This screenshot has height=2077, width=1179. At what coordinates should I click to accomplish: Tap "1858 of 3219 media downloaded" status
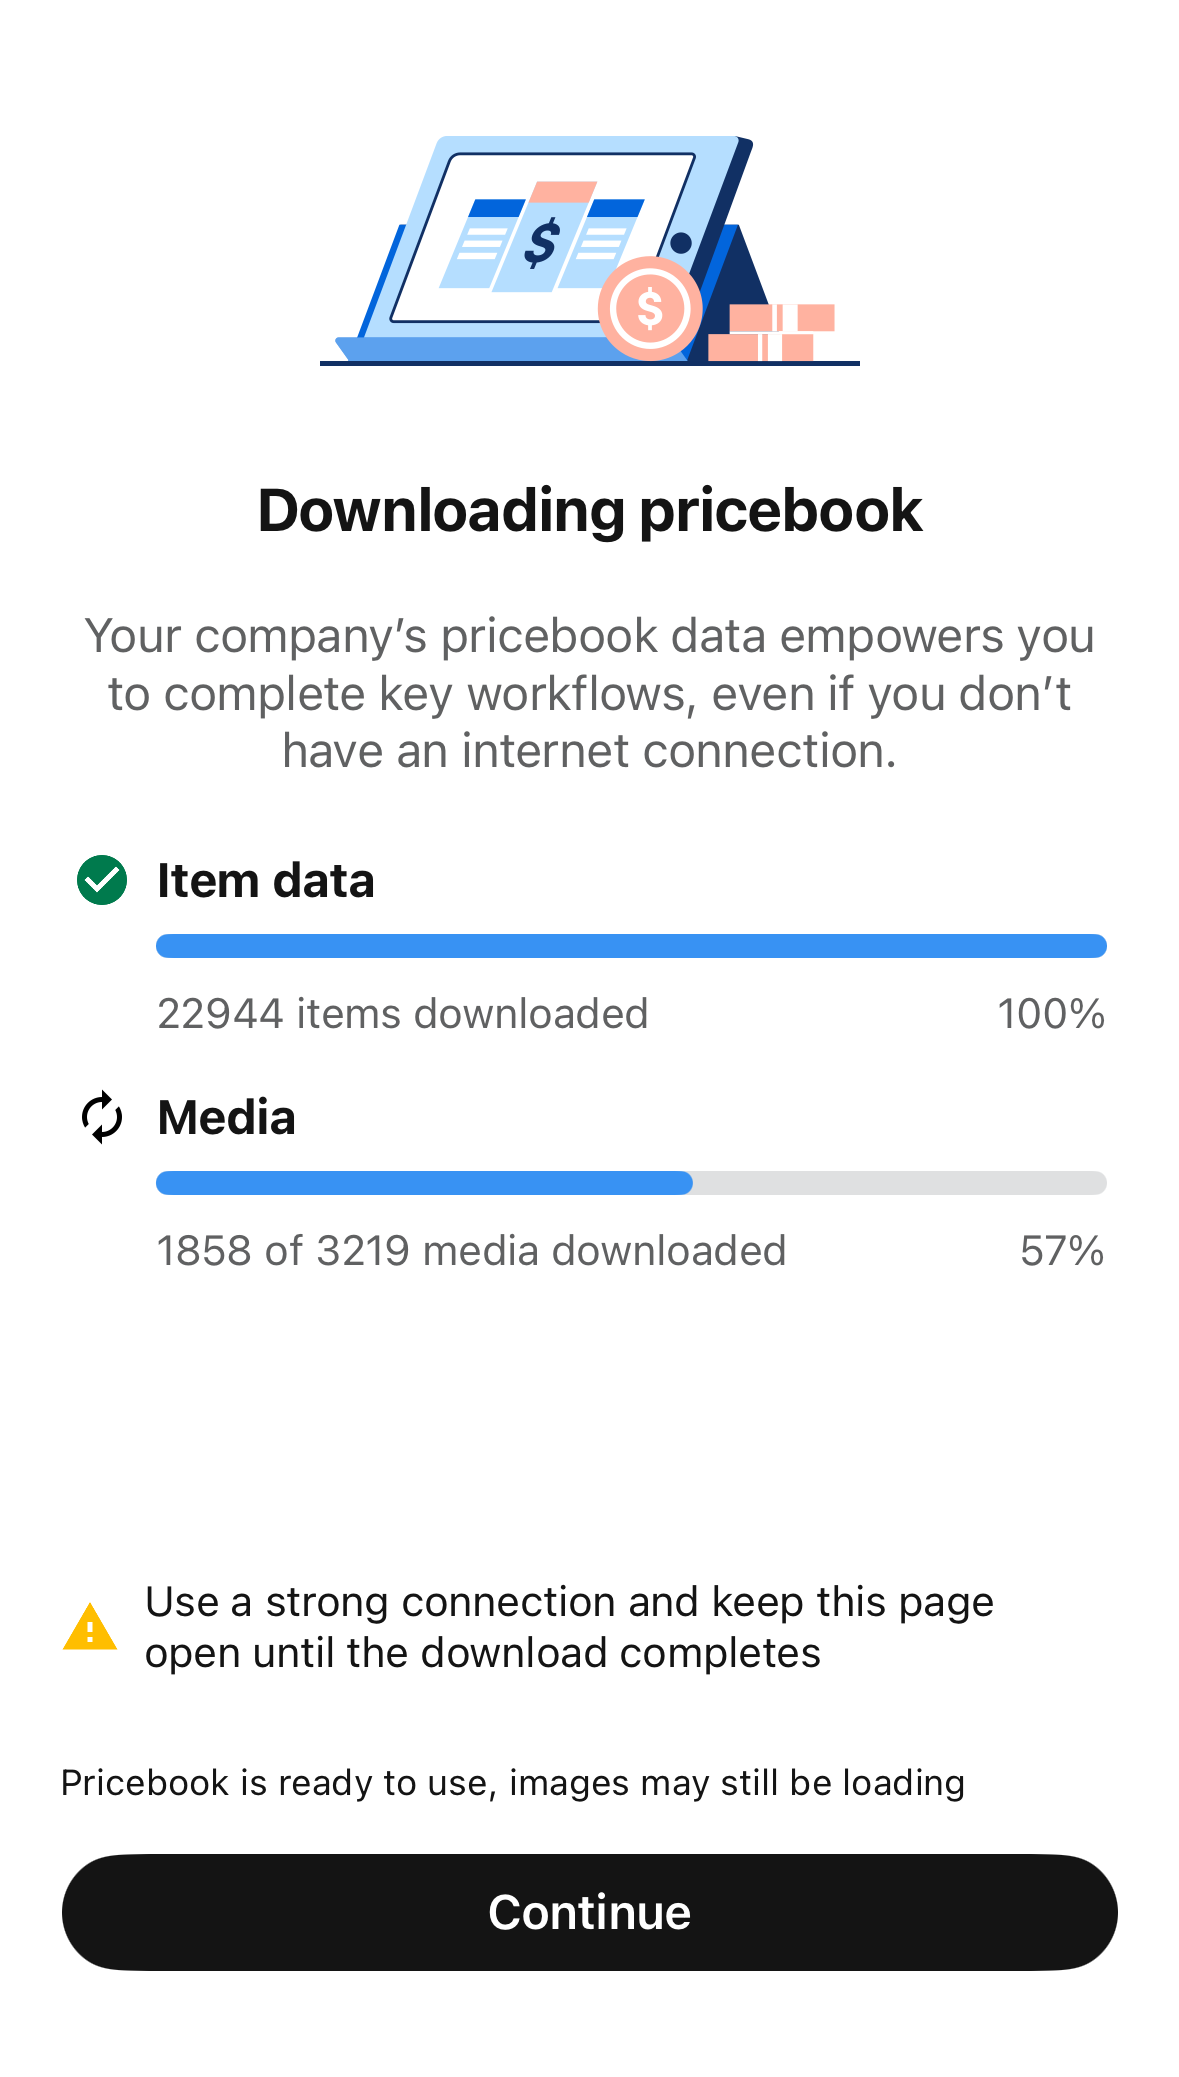coord(472,1251)
